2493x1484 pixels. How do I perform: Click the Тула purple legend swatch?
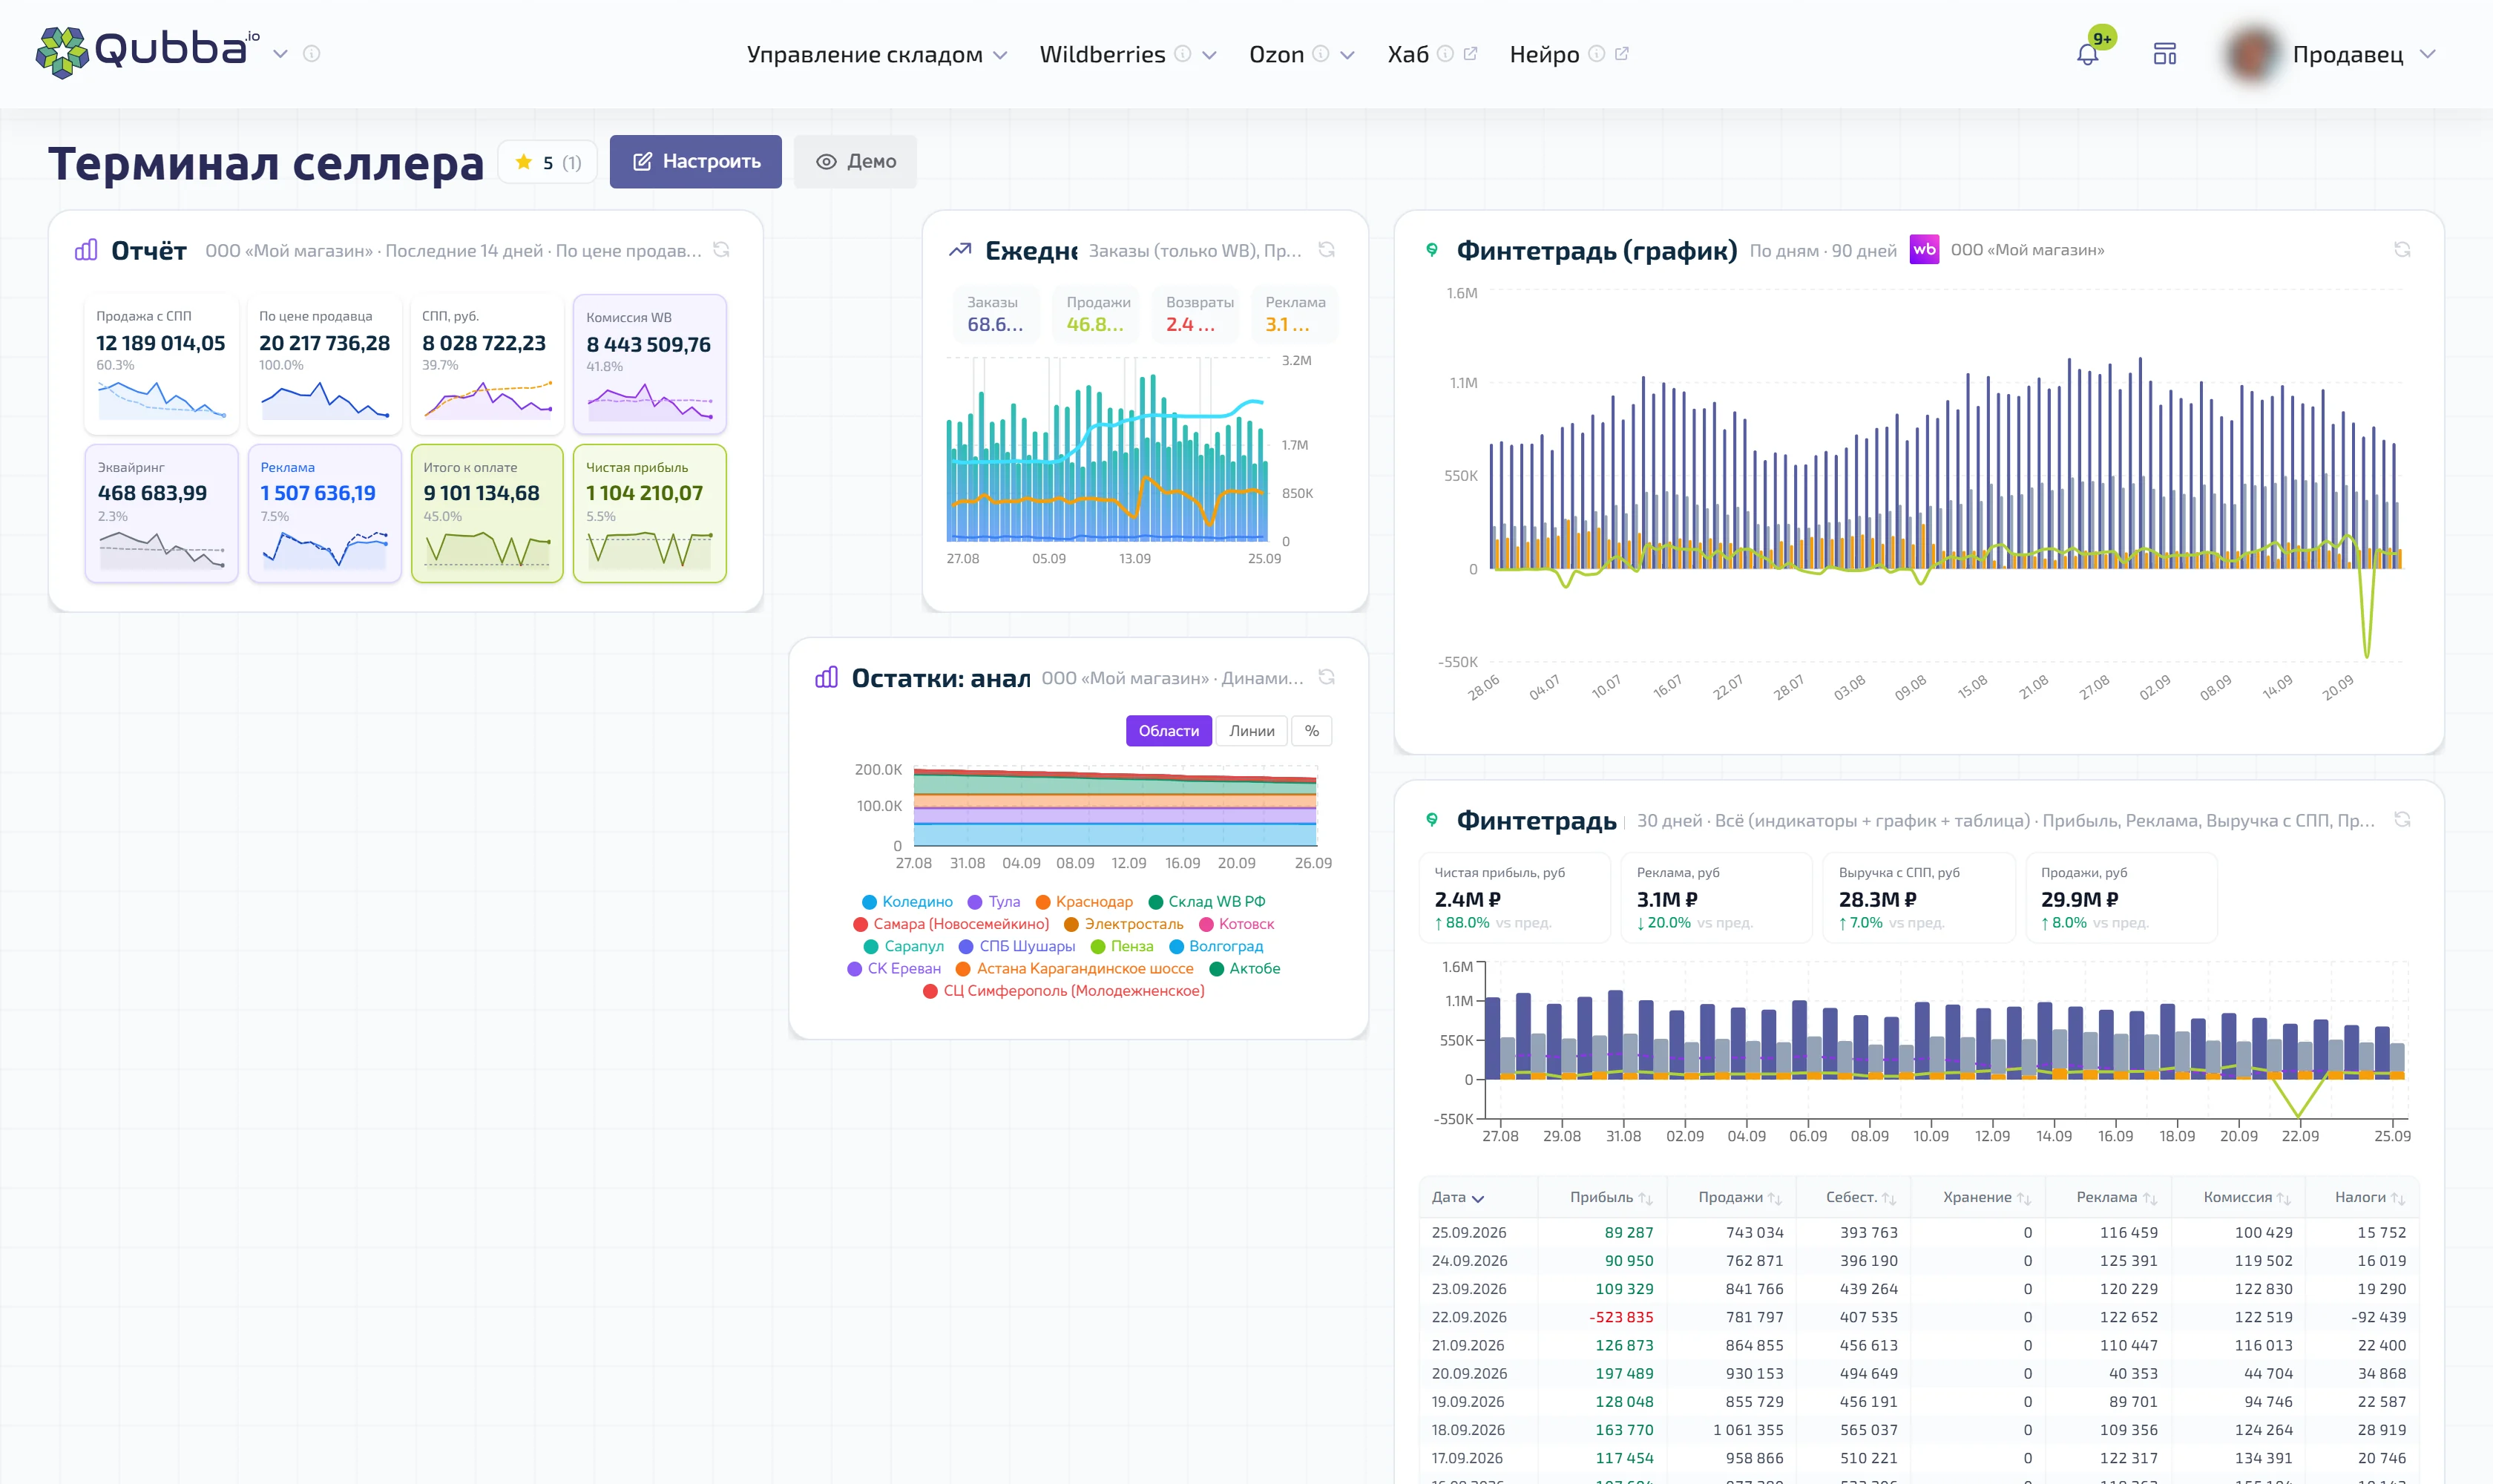(x=975, y=902)
